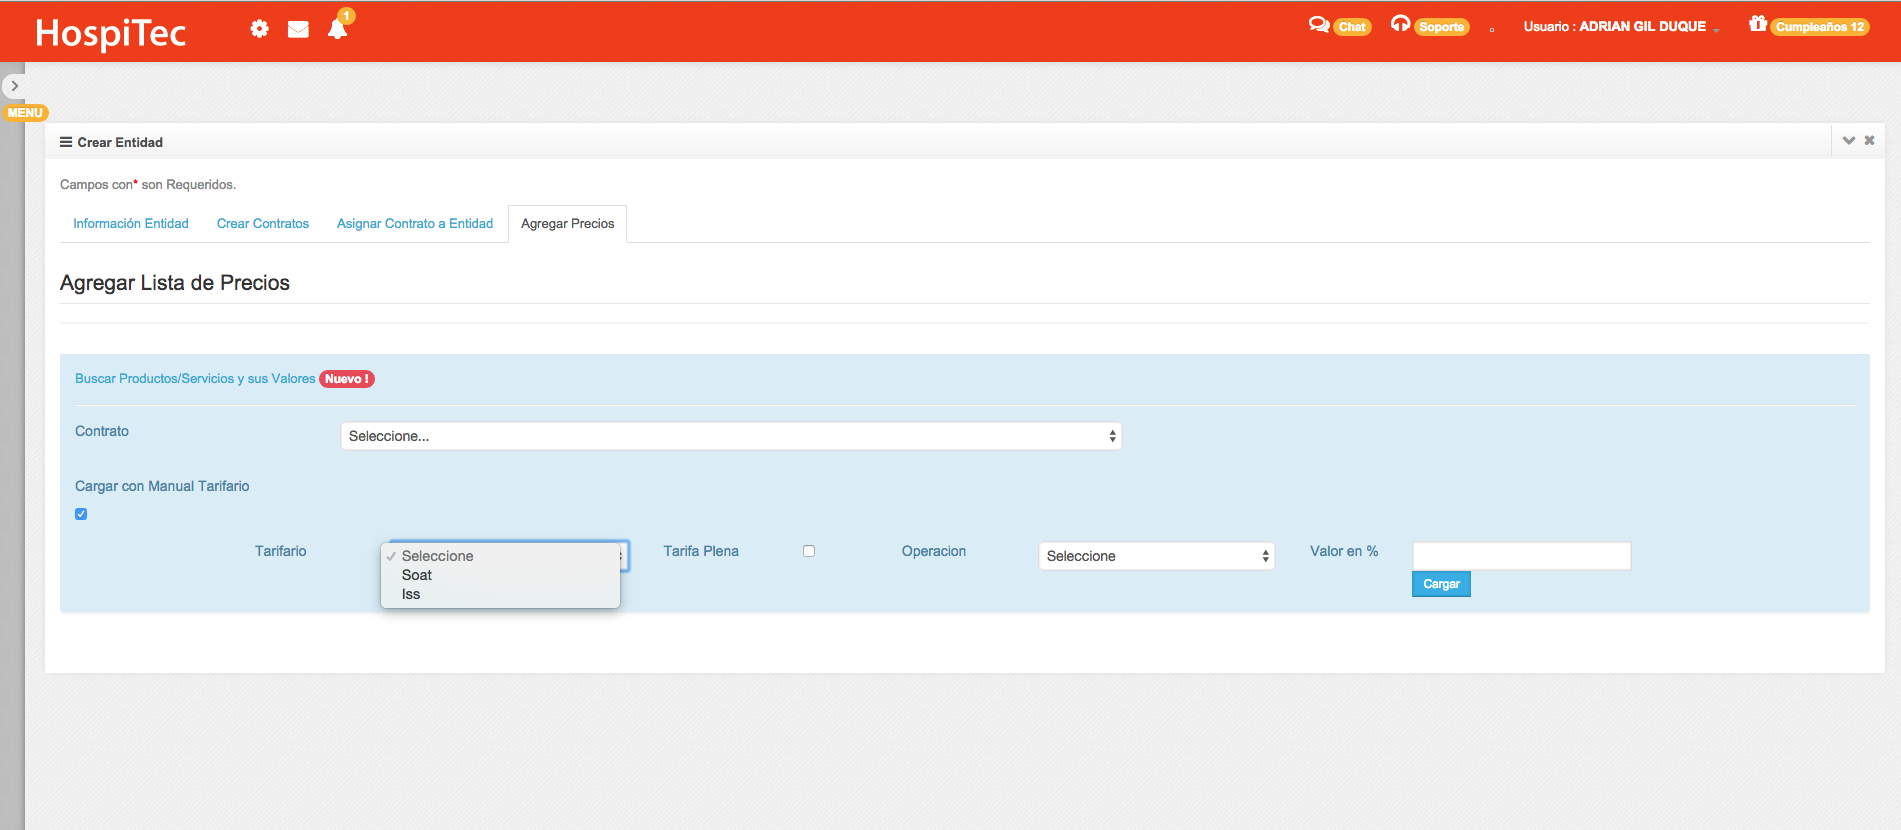
Task: Expand the sidebar with the arrow icon
Action: click(x=14, y=86)
